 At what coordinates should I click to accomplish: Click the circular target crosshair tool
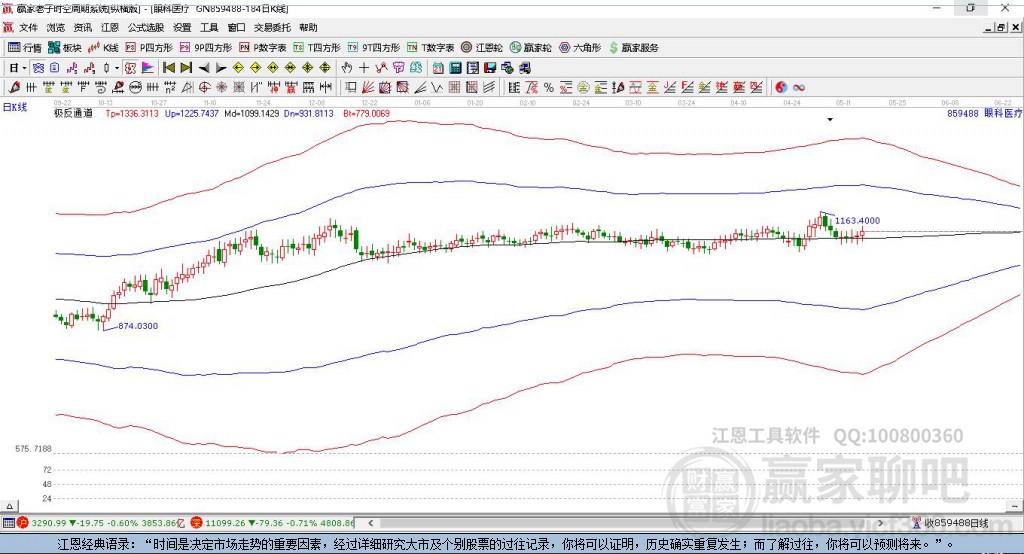pyautogui.click(x=204, y=88)
